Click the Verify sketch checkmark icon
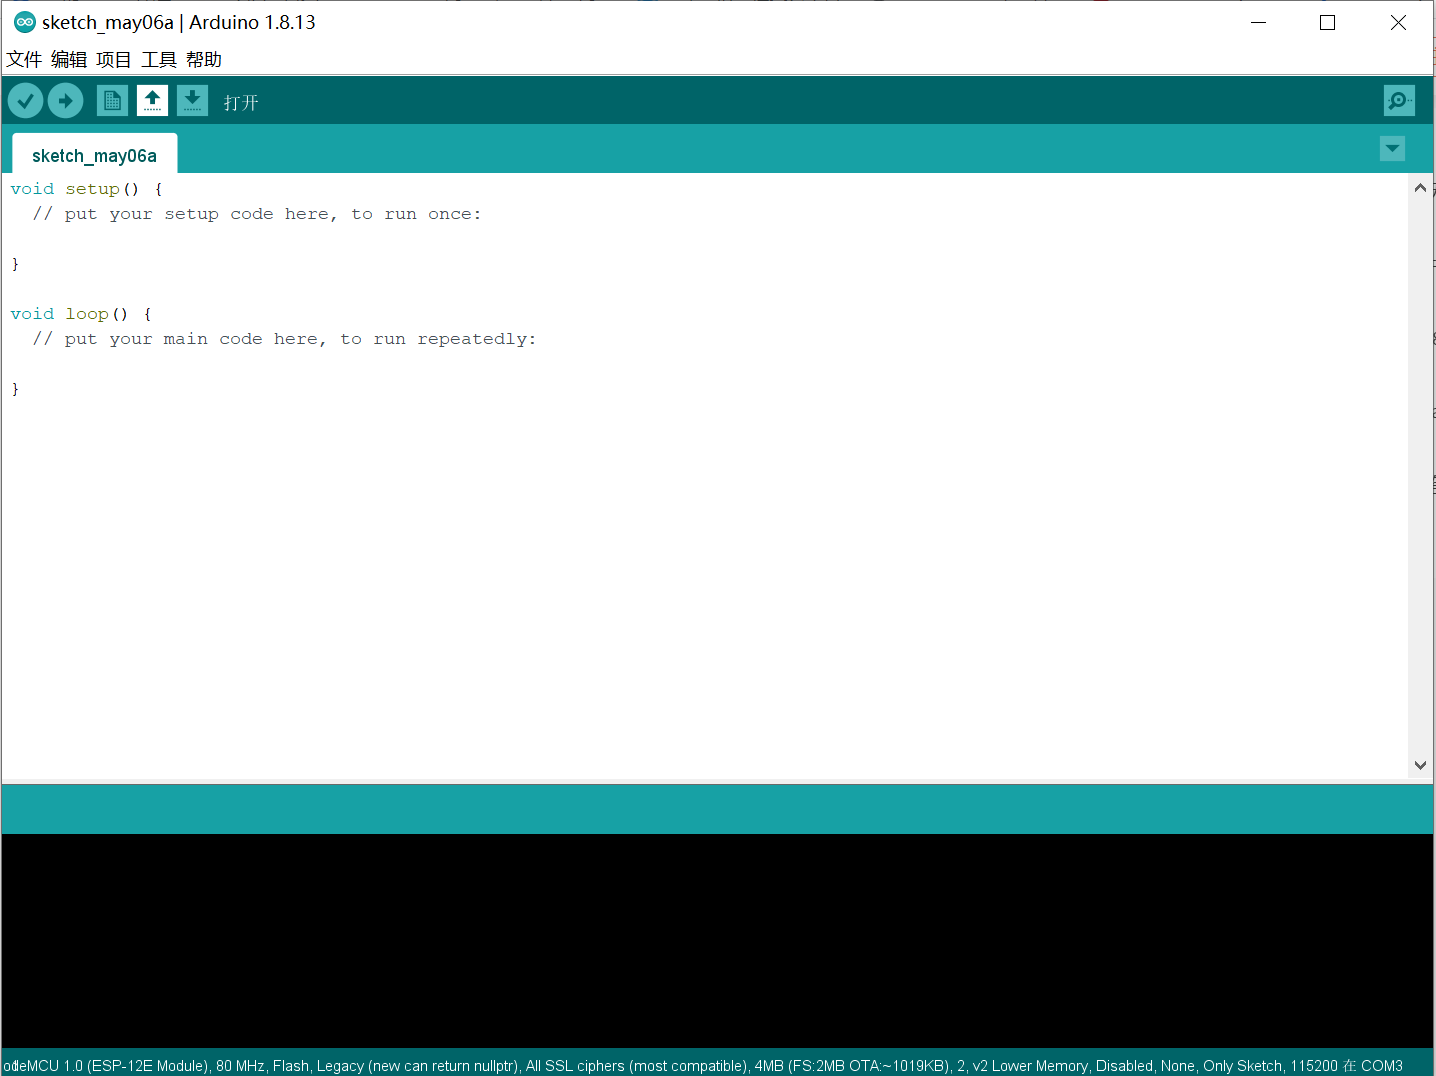1436x1076 pixels. pyautogui.click(x=25, y=100)
